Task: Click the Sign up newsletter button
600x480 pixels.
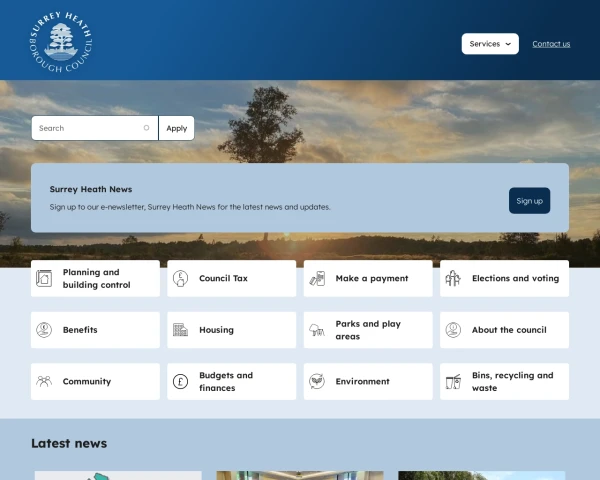Action: (x=529, y=201)
